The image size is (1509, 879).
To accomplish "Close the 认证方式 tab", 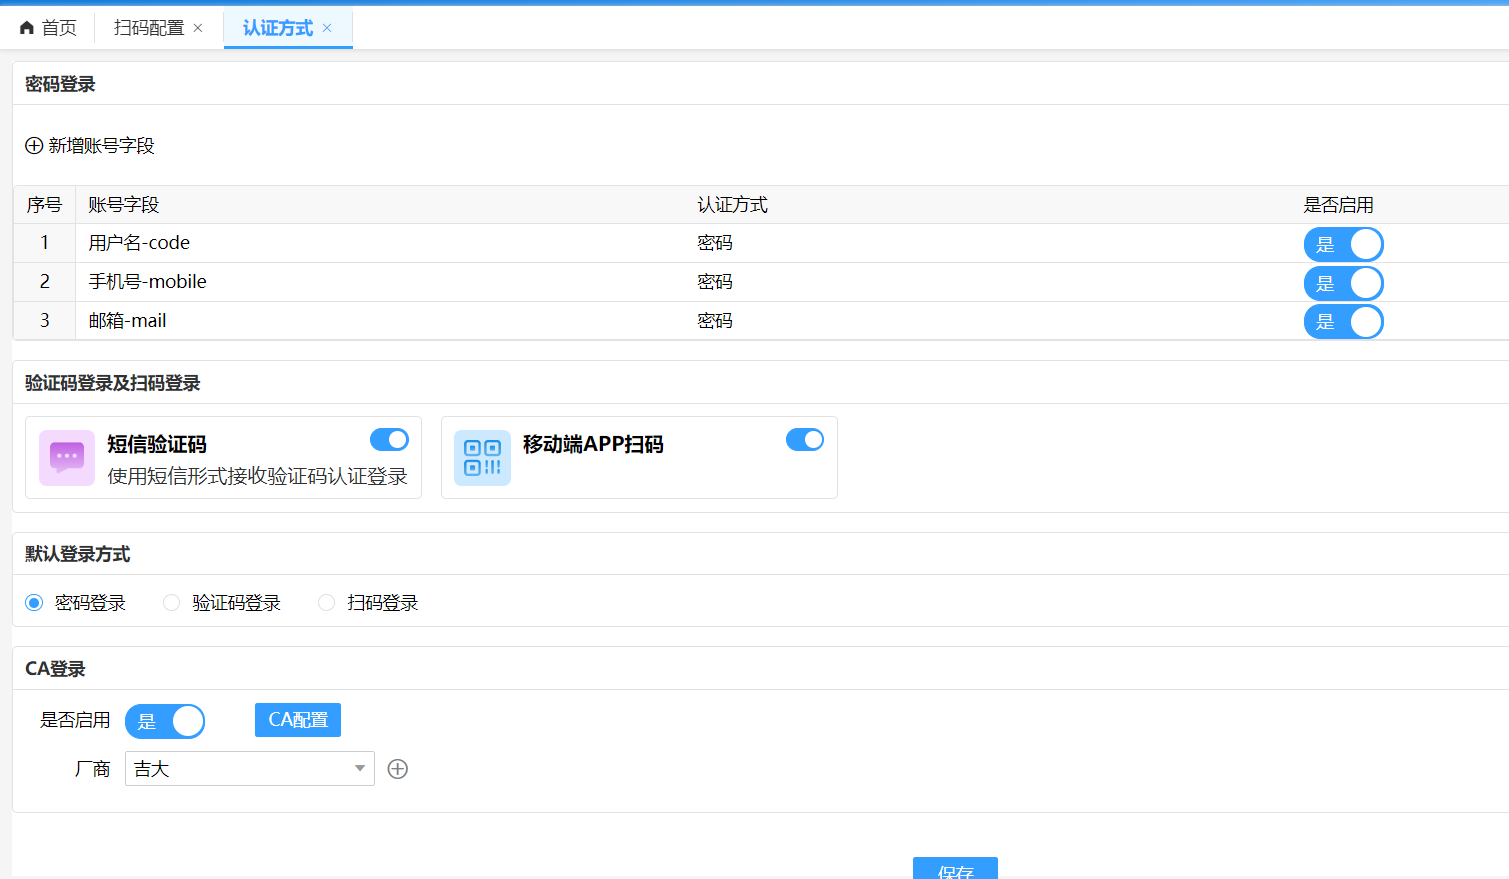I will [x=327, y=28].
